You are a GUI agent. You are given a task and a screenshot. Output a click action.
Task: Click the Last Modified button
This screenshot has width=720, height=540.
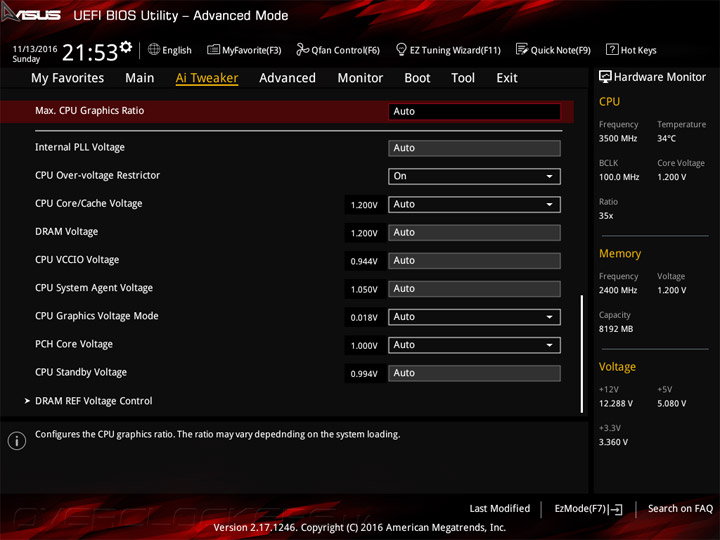500,508
